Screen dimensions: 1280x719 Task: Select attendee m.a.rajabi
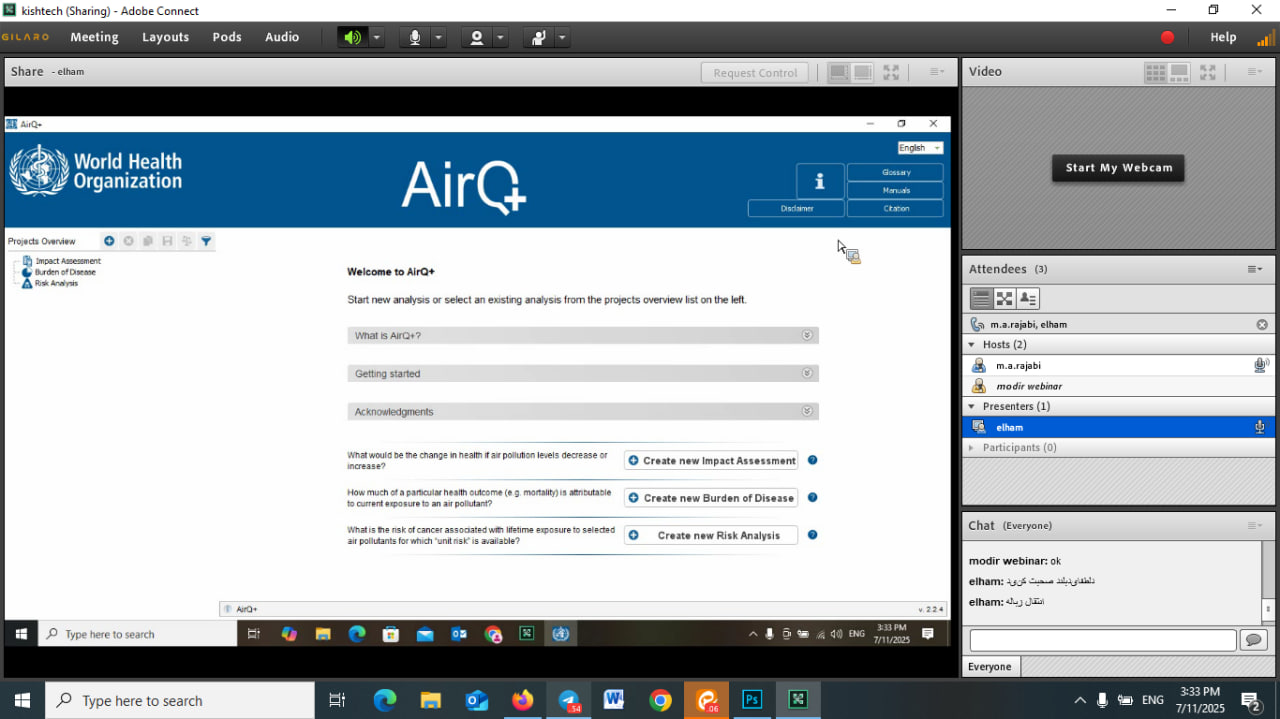coord(1117,366)
